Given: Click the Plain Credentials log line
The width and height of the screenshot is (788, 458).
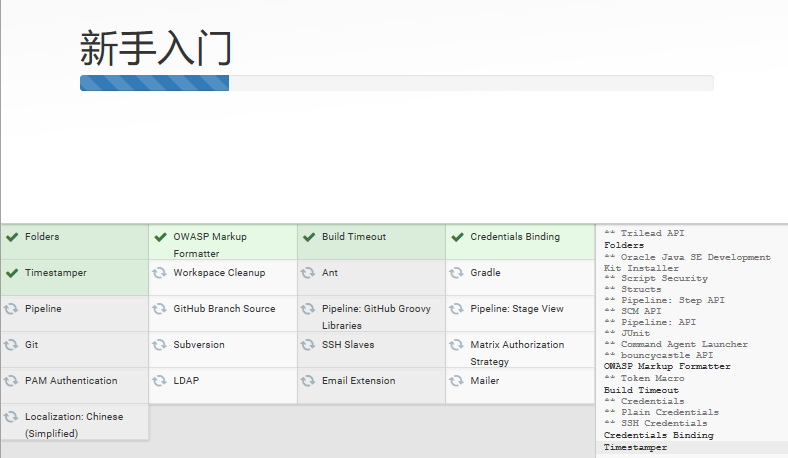Looking at the screenshot, I should click(661, 413).
